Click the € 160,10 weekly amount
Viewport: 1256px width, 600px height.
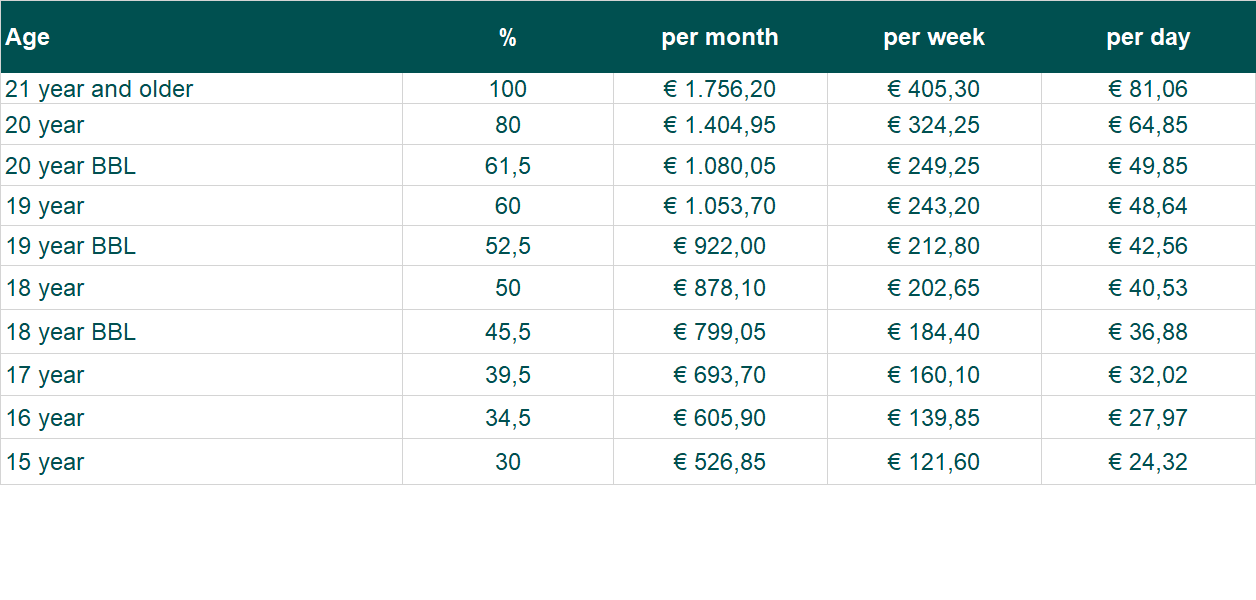[x=933, y=375]
